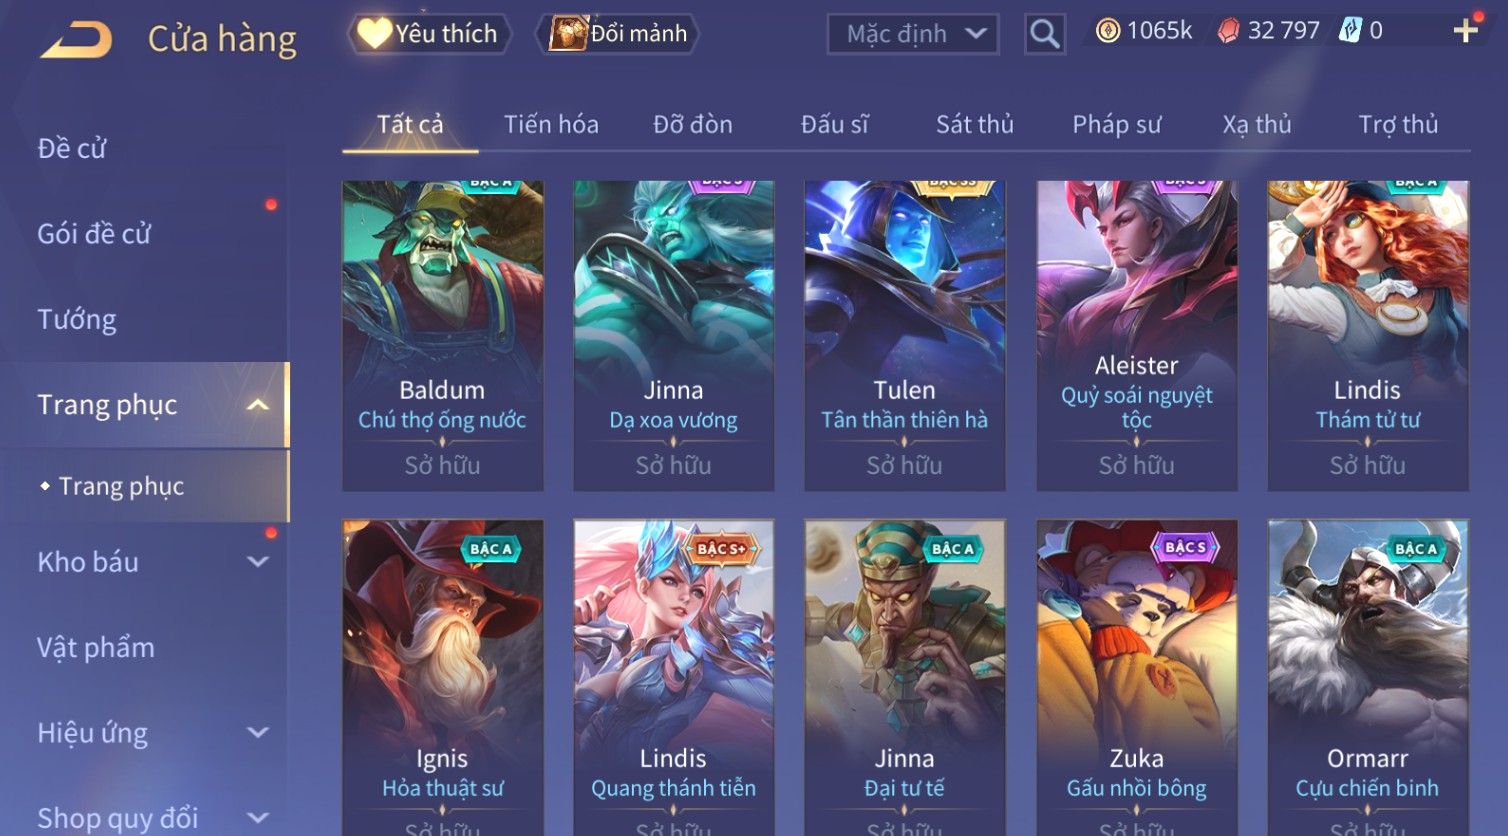Image resolution: width=1508 pixels, height=836 pixels.
Task: Open Gói đề cử in sidebar
Action: [x=94, y=234]
